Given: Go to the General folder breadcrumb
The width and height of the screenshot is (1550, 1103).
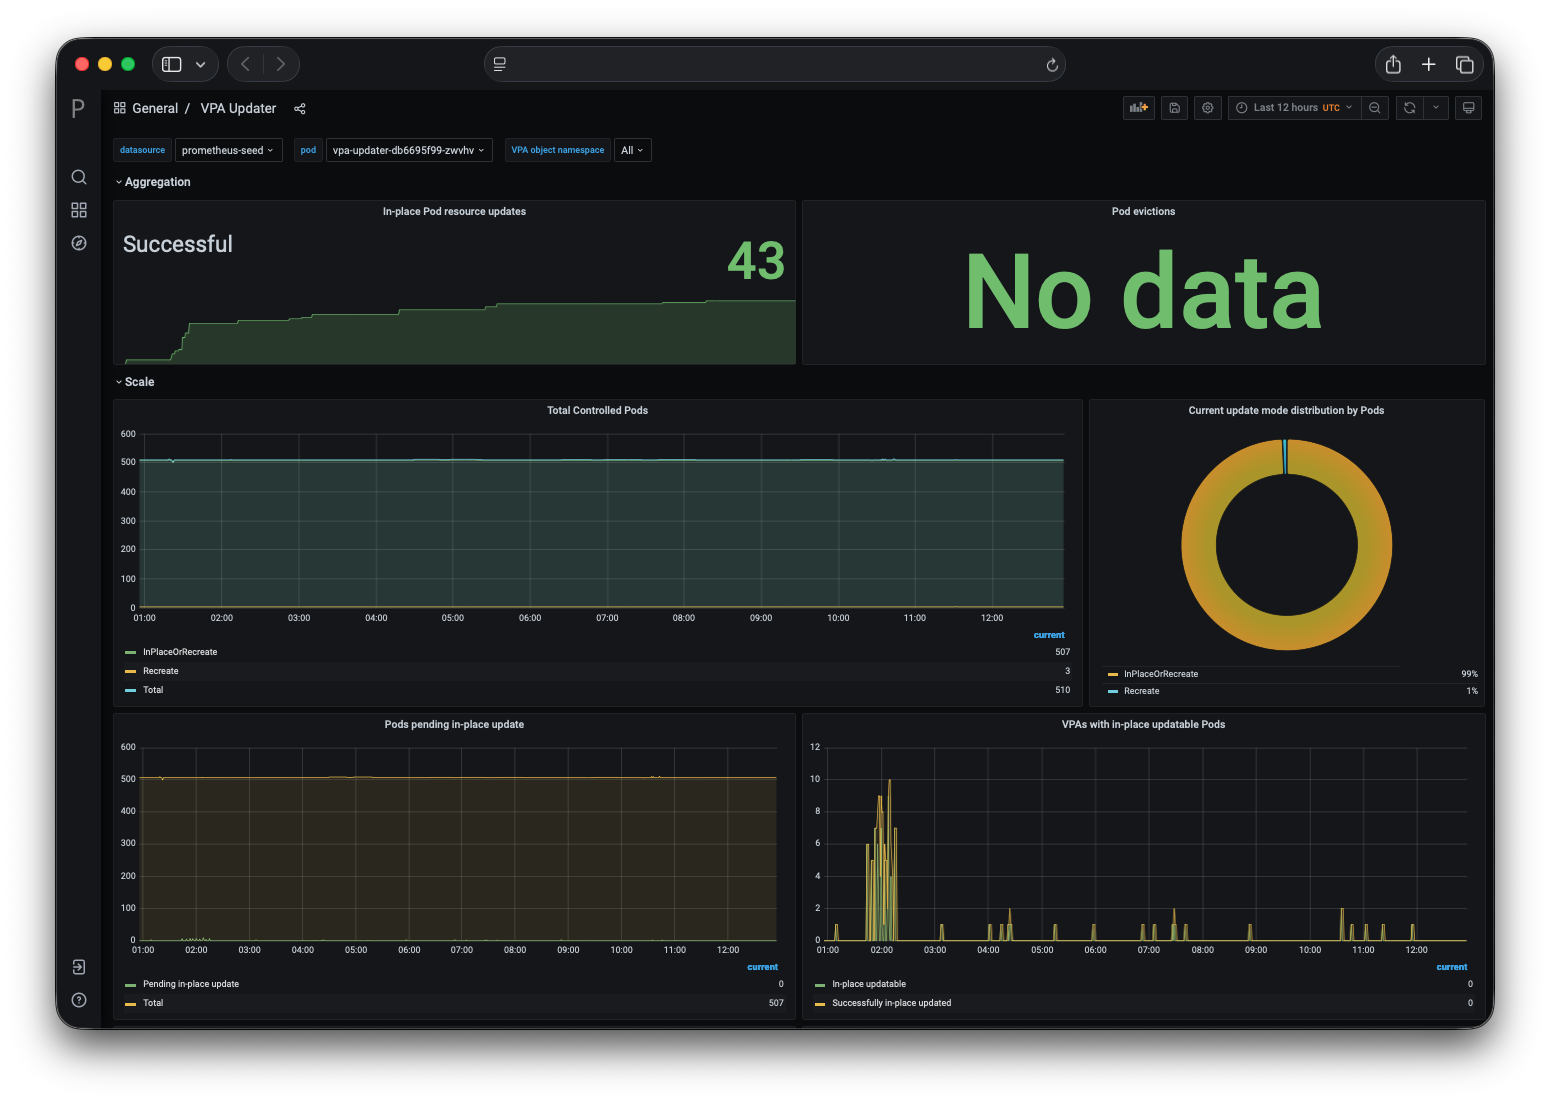Looking at the screenshot, I should [155, 108].
